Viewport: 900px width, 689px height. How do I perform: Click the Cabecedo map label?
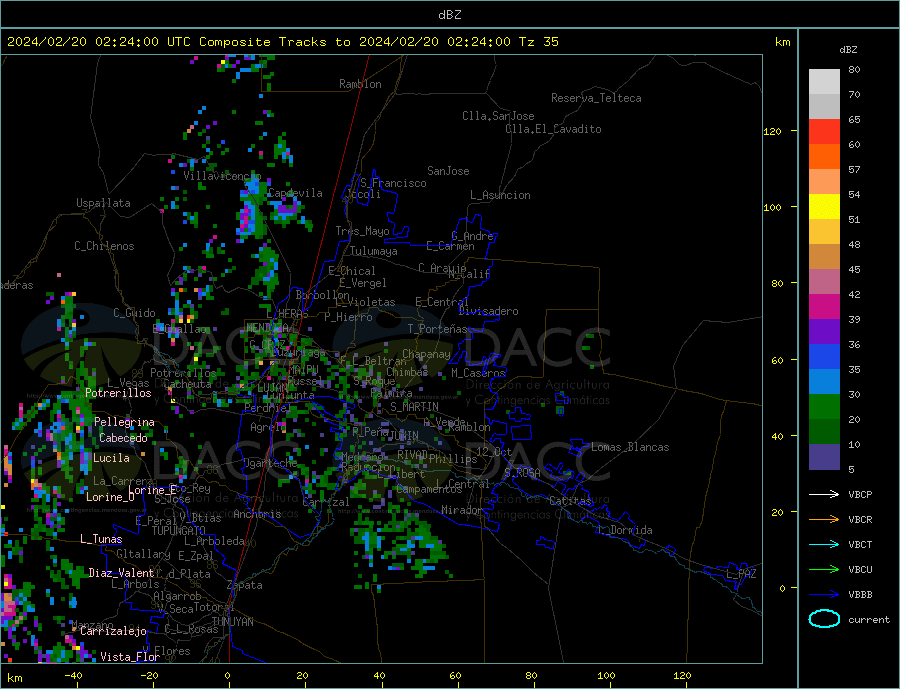pos(123,438)
